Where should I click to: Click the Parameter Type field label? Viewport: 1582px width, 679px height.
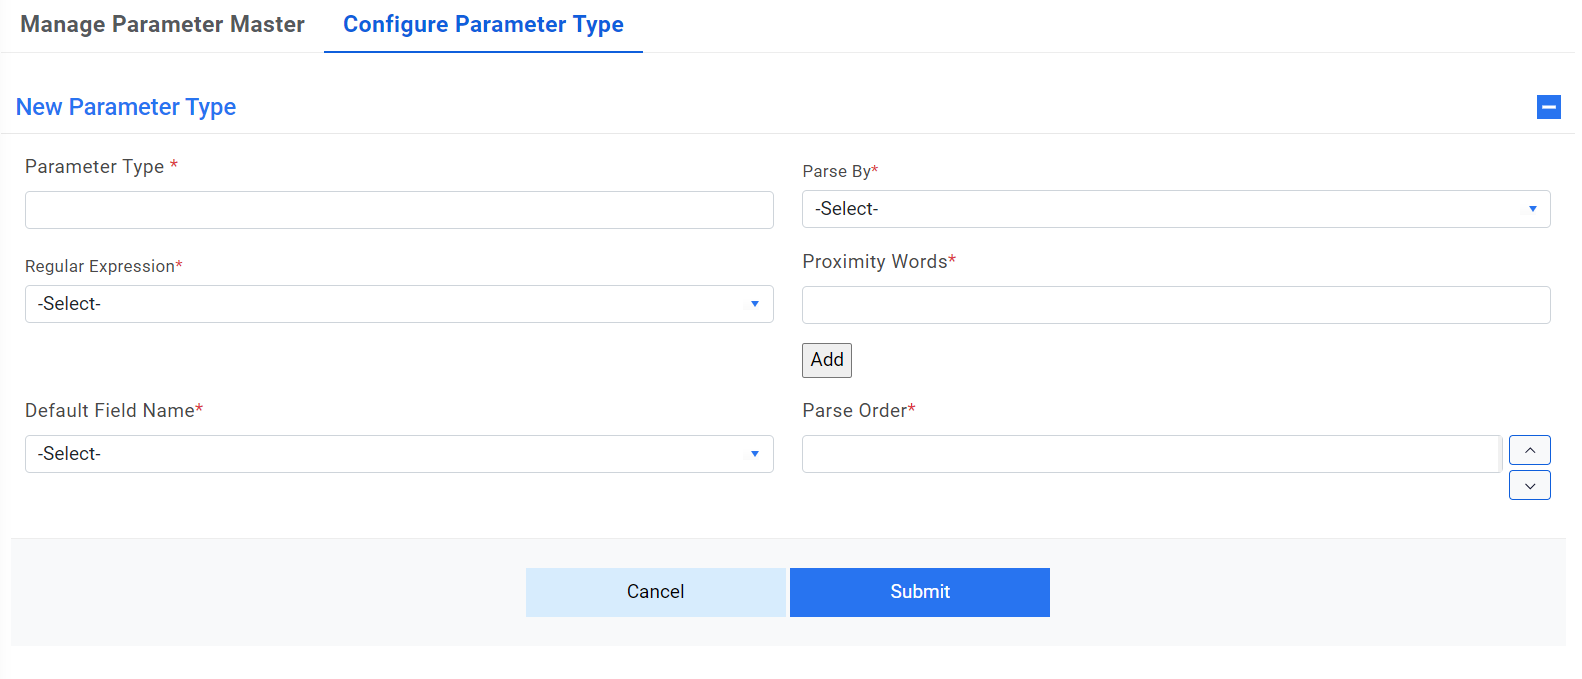tap(95, 166)
